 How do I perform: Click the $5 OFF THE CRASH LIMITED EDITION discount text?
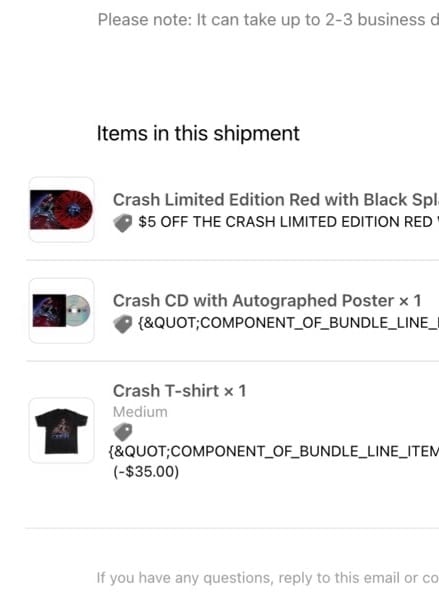(x=288, y=222)
